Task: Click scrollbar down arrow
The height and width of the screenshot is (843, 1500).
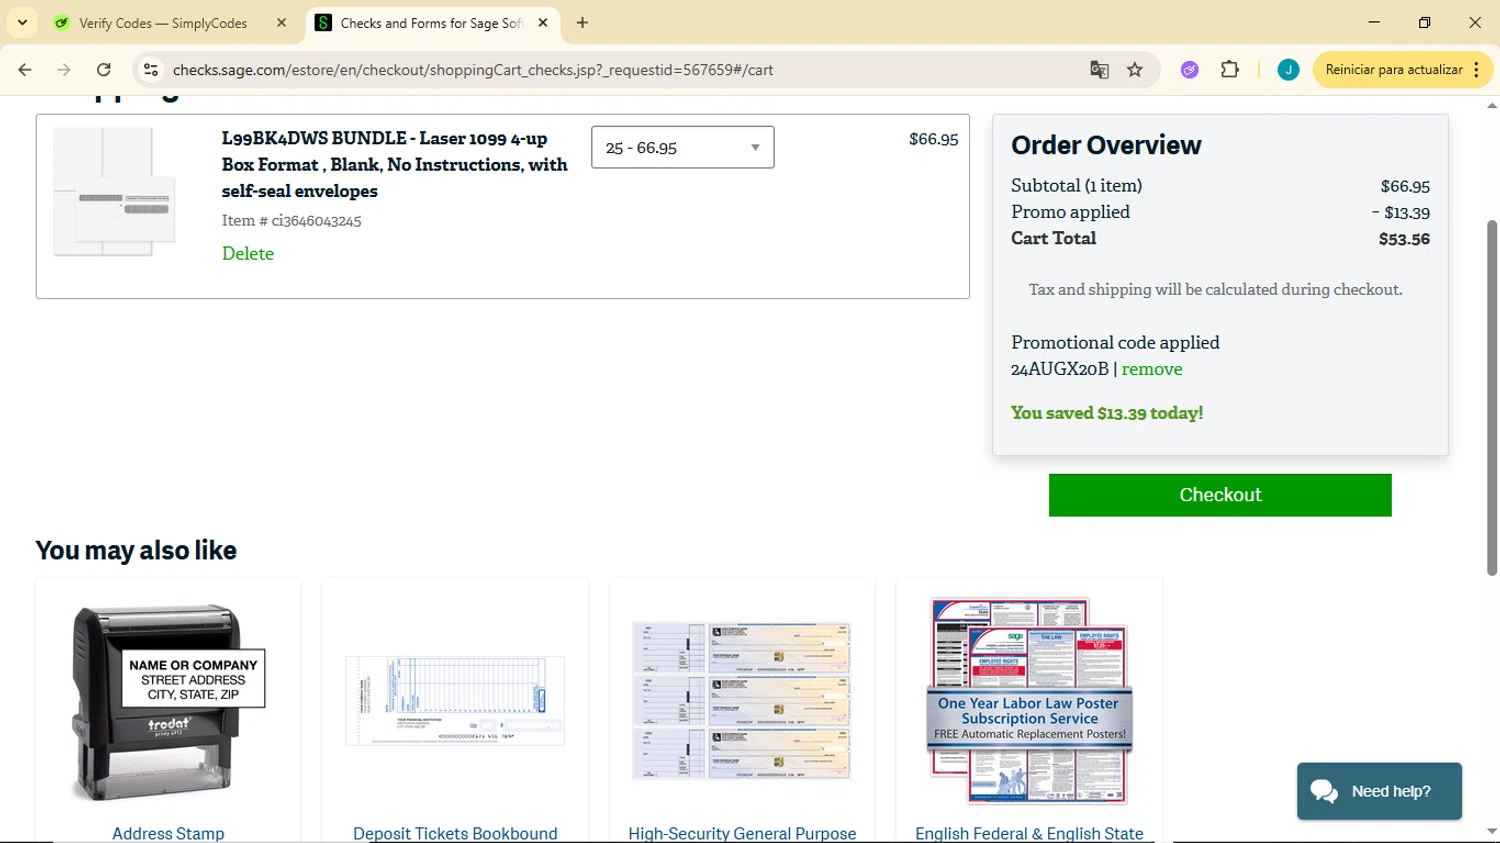Action: (1492, 831)
